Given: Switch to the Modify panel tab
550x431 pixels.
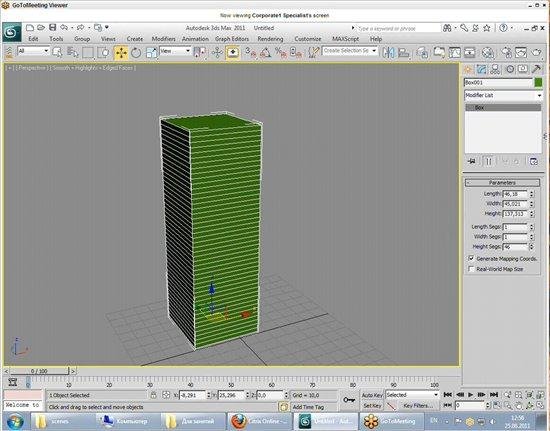Looking at the screenshot, I should [481, 69].
